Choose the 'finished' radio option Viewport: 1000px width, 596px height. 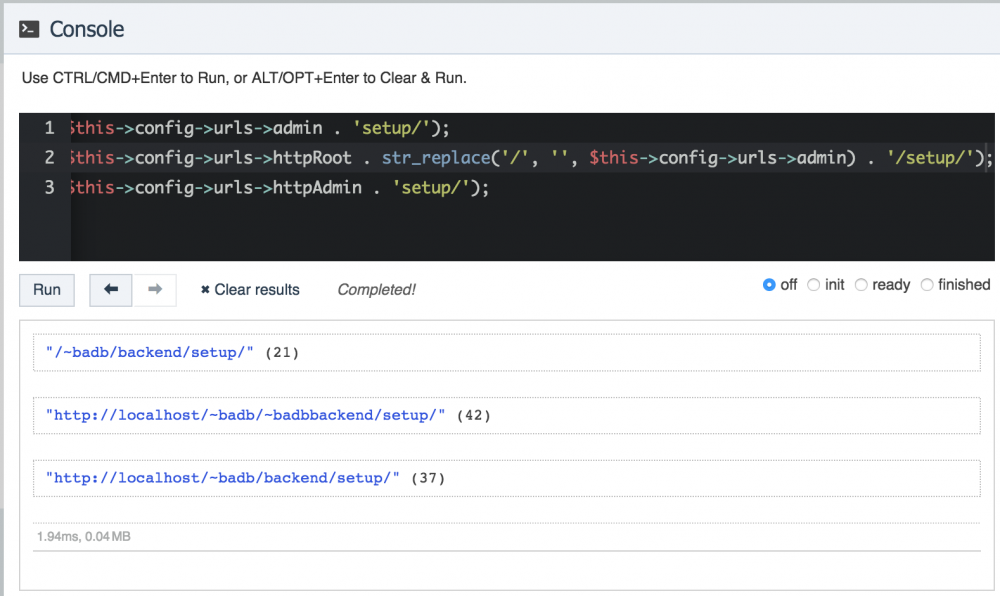coord(927,285)
